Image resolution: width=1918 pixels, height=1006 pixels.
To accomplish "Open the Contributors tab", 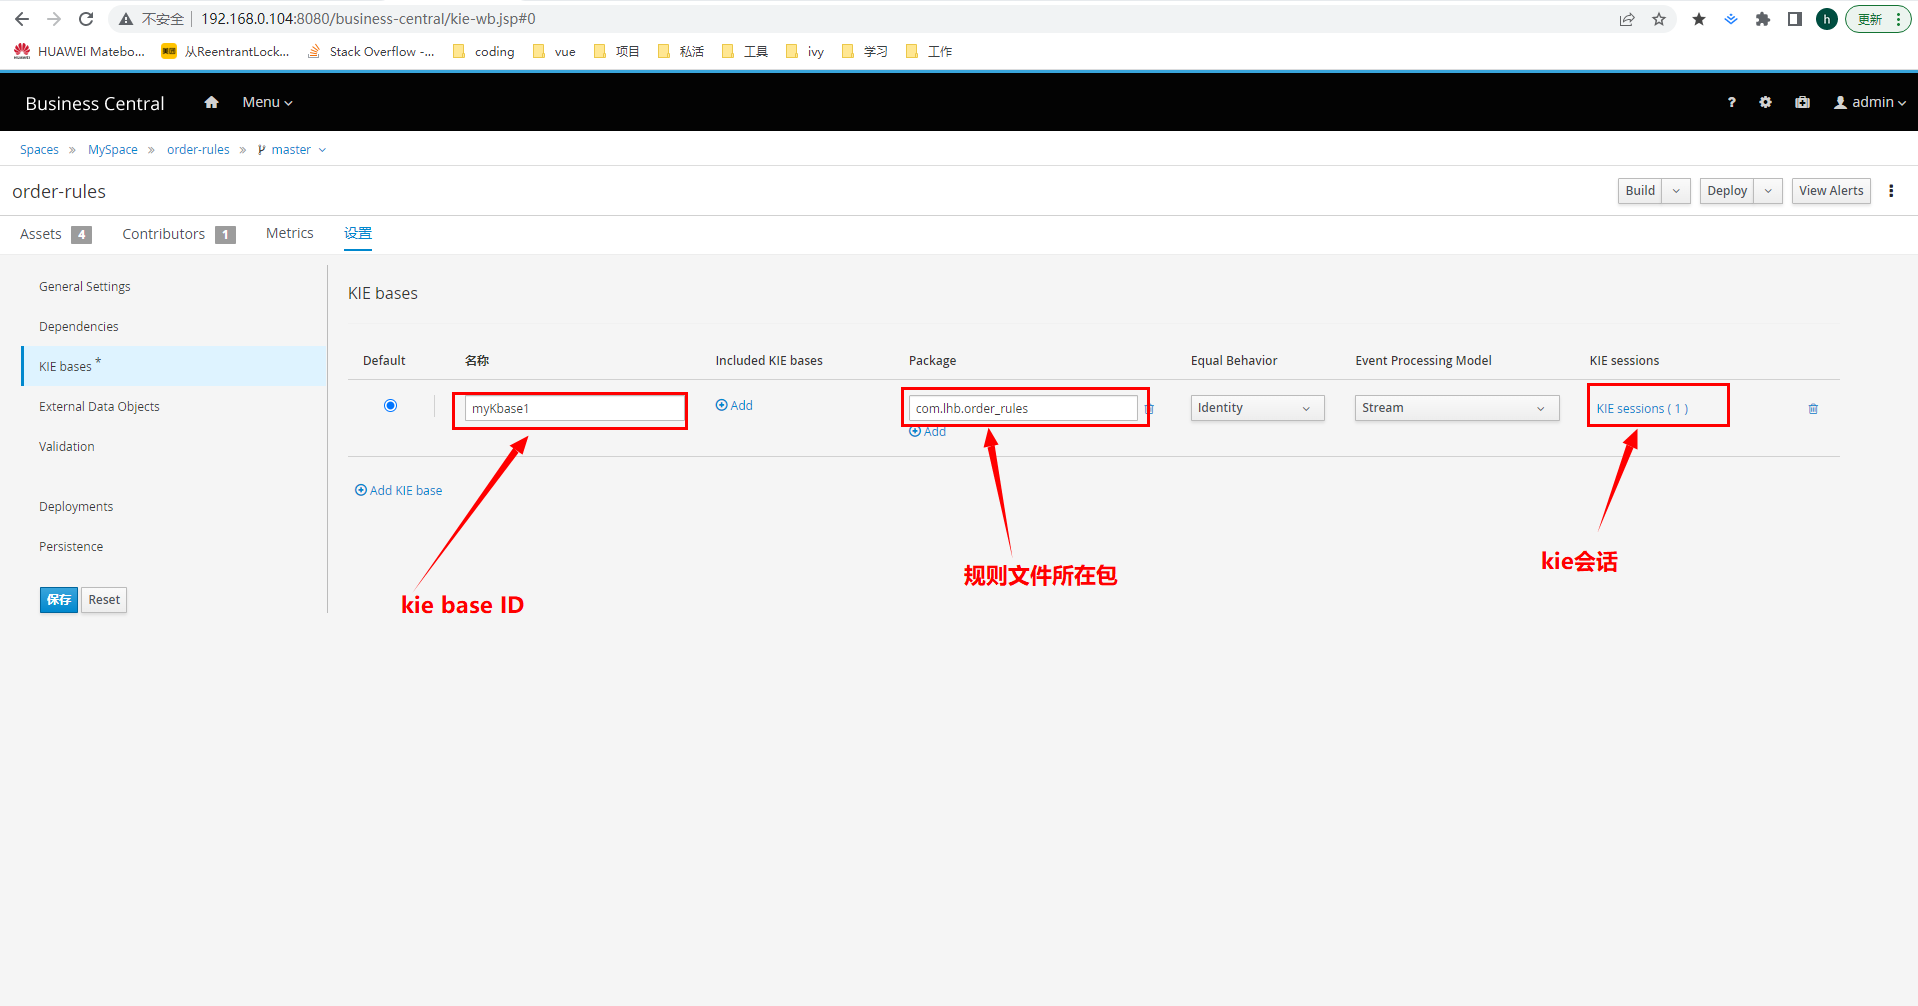I will 164,234.
